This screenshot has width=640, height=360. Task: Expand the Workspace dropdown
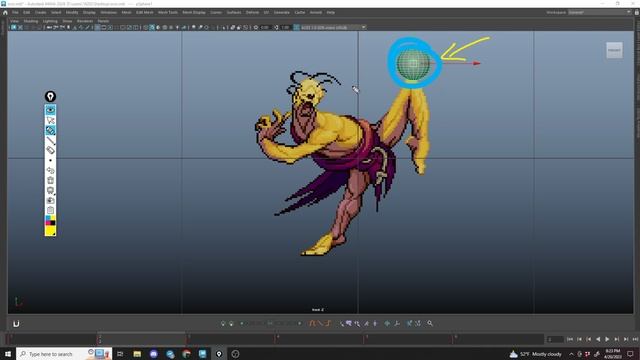pyautogui.click(x=599, y=13)
